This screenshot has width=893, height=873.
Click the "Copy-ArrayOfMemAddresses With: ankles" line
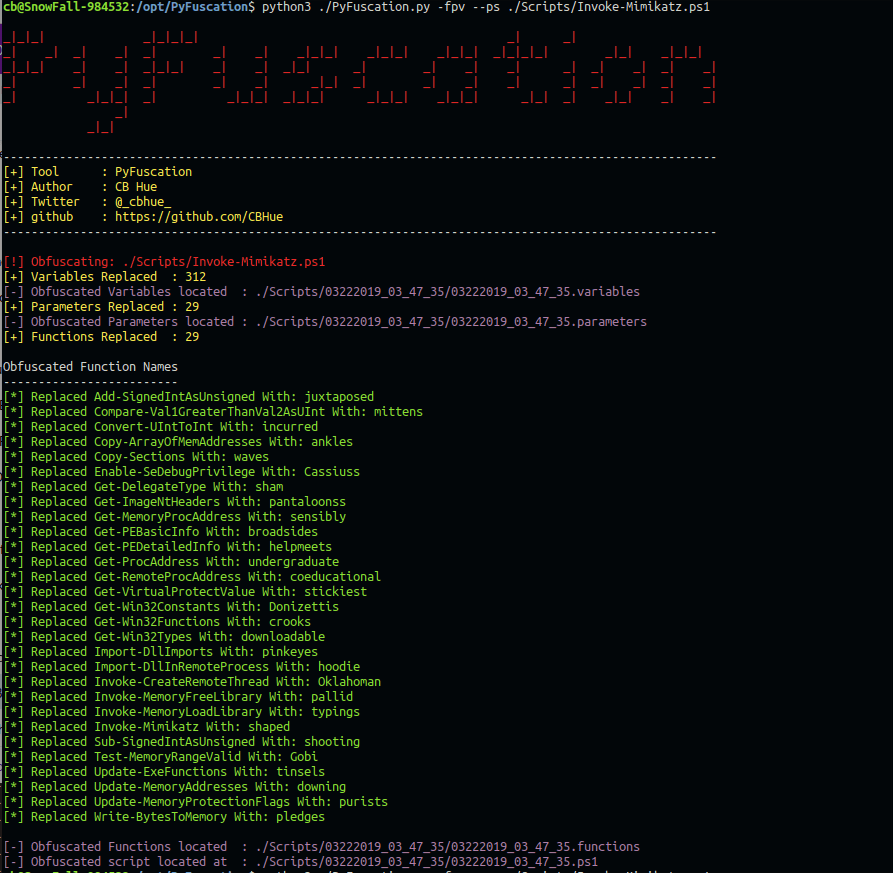click(x=178, y=442)
